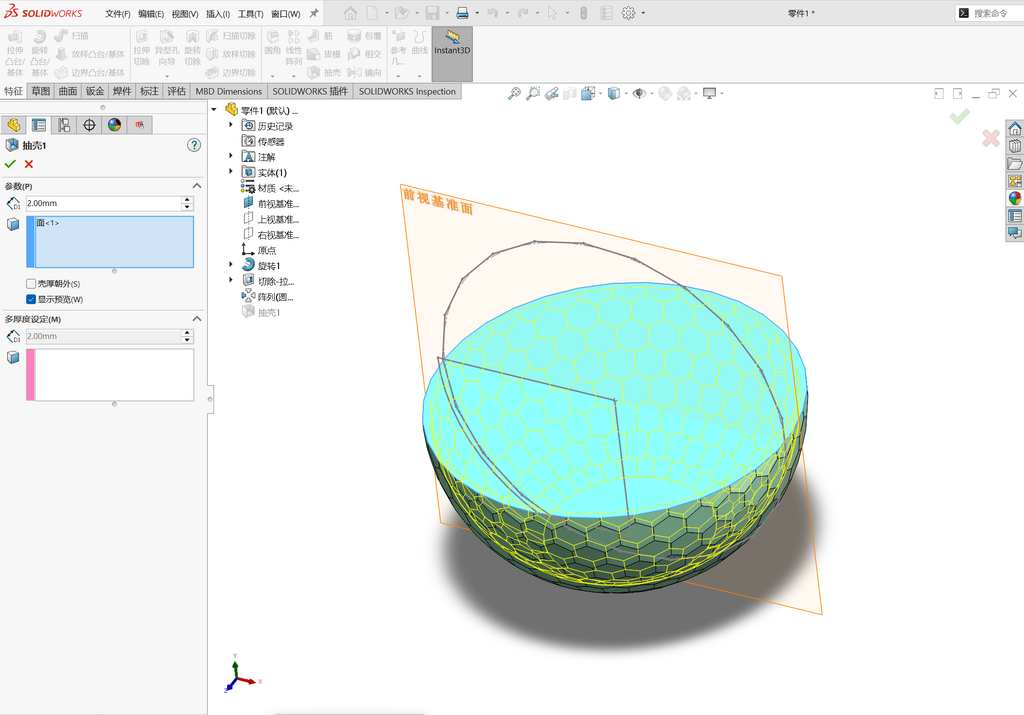The image size is (1024, 715).
Task: Open the 文件(F) menu
Action: click(118, 14)
